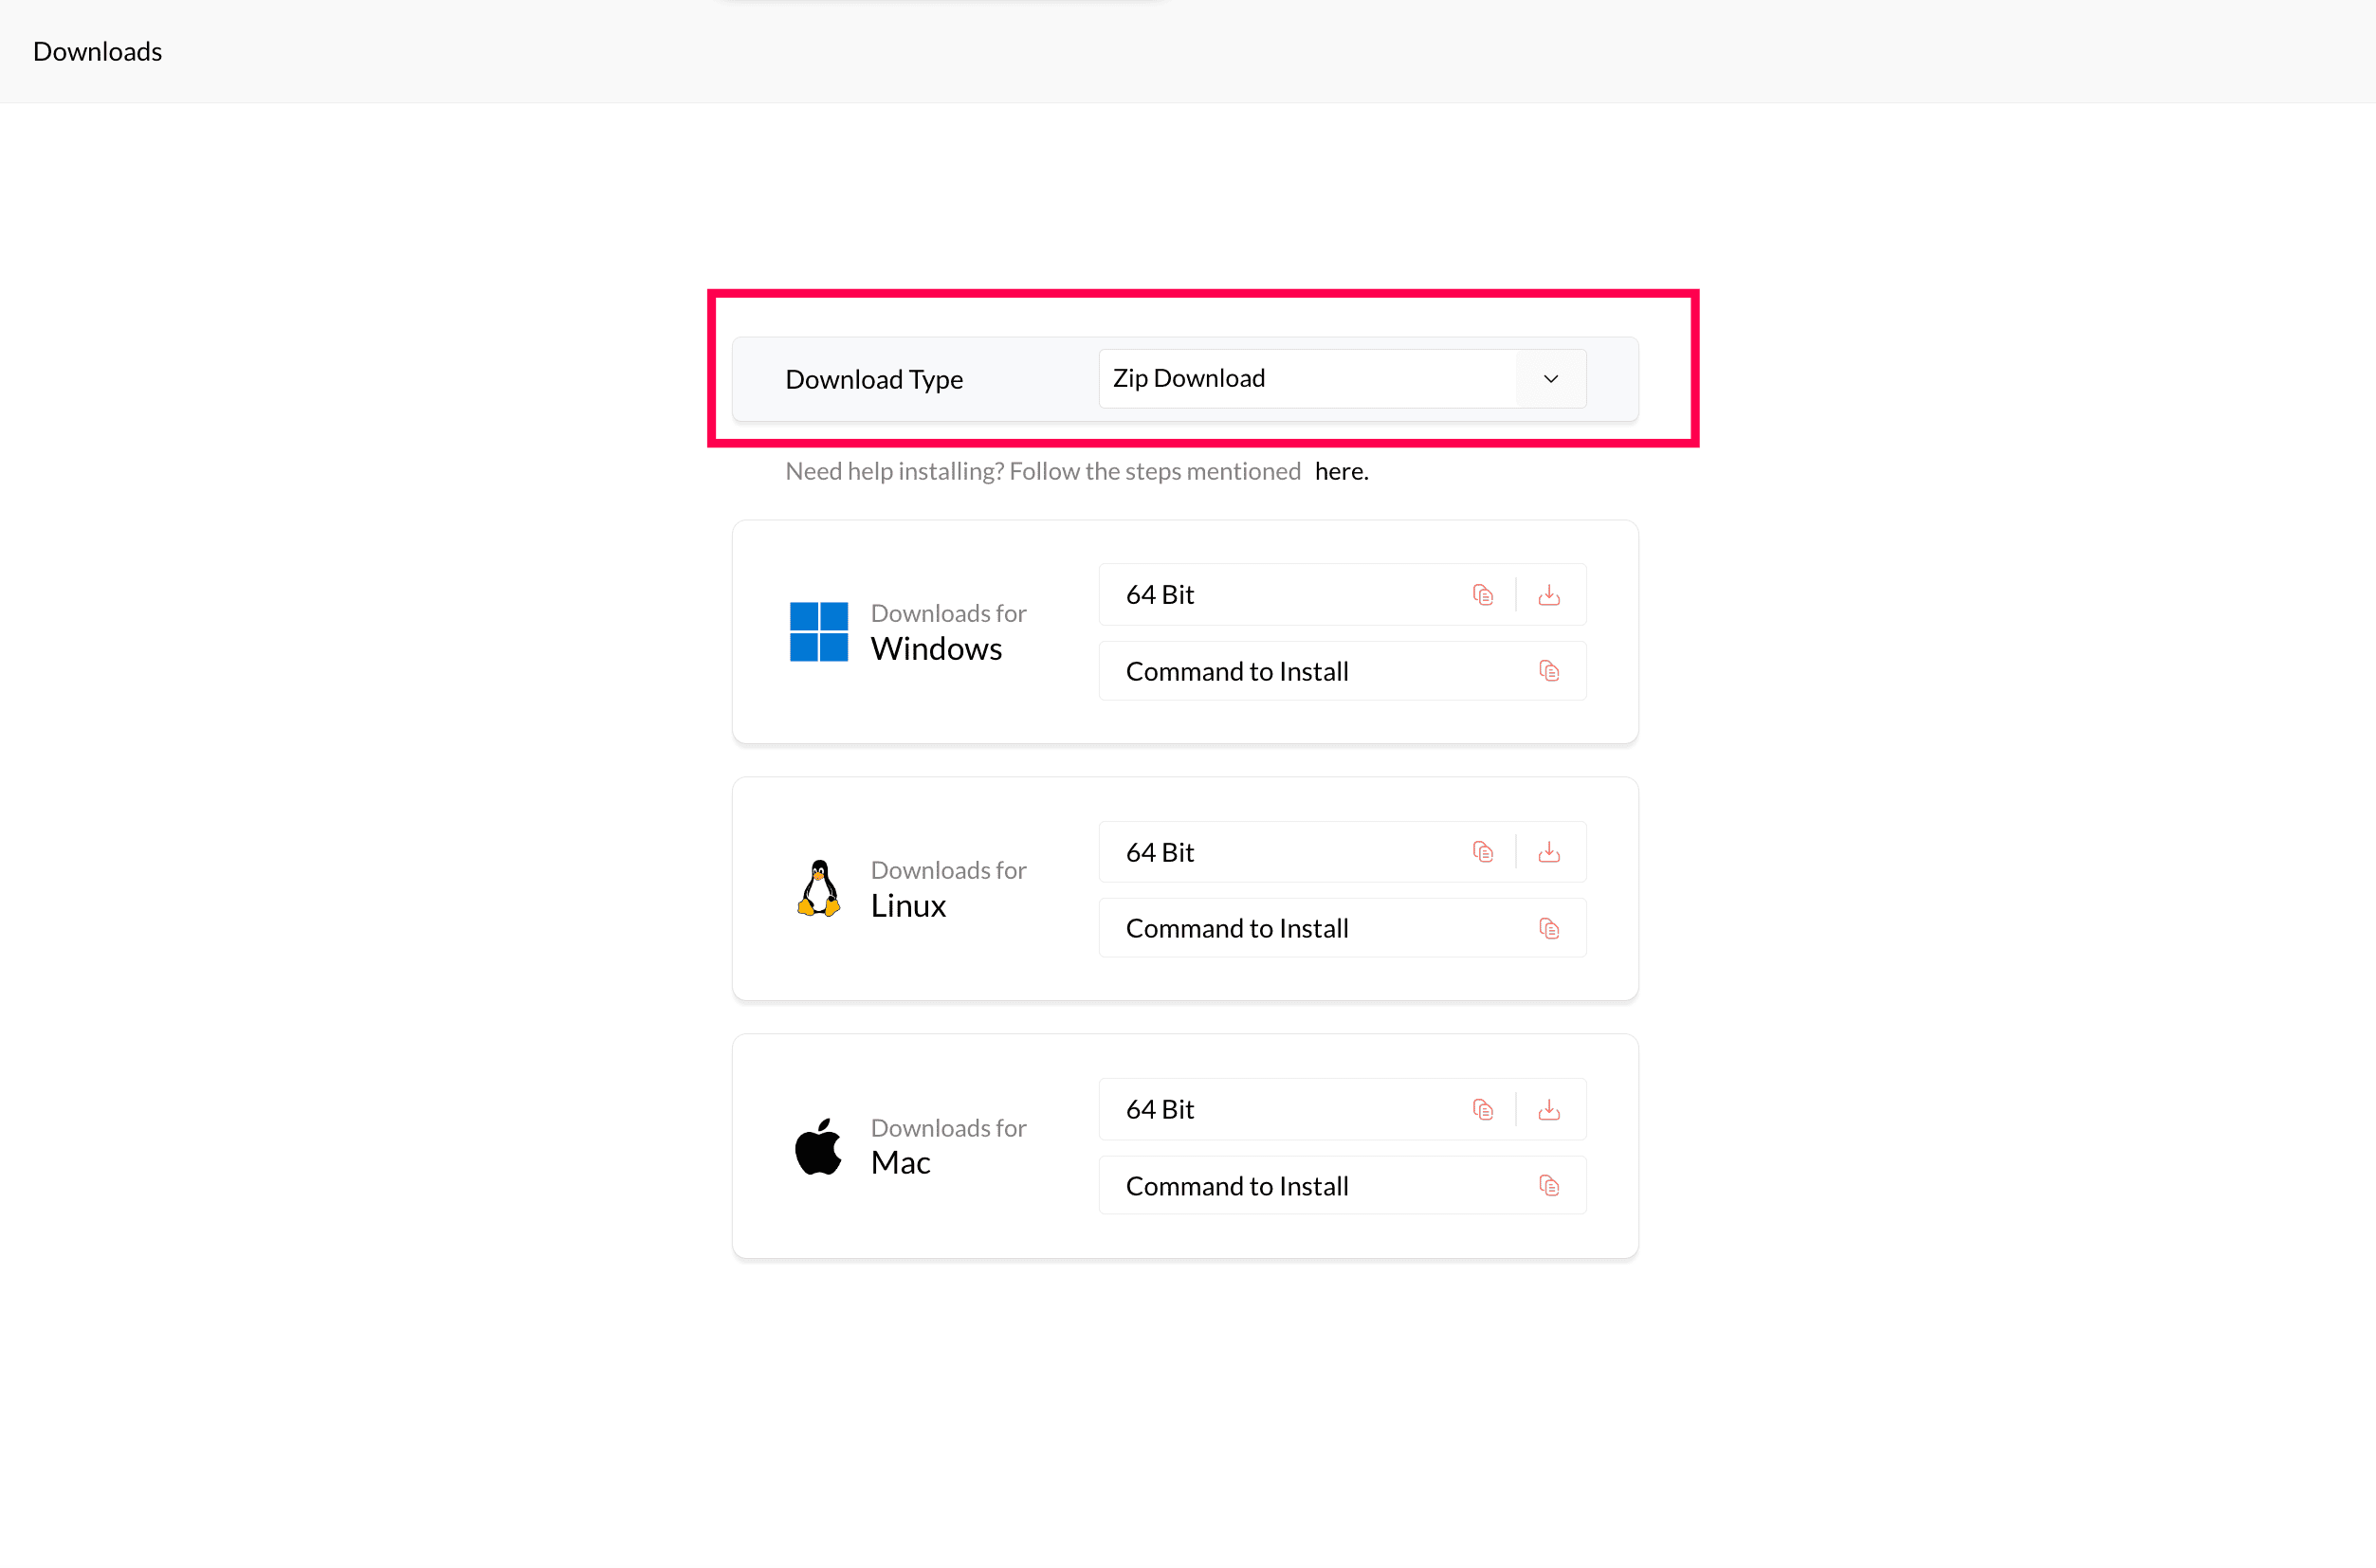Open the Zip Download selection box
The height and width of the screenshot is (1568, 2376).
1306,379
